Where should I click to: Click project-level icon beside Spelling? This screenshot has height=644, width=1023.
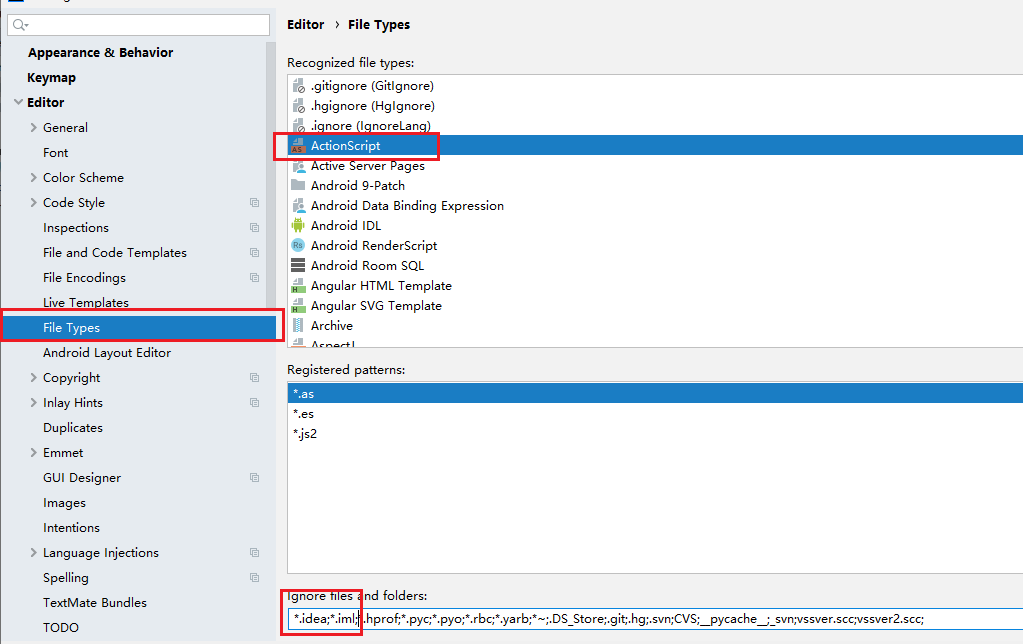254,577
